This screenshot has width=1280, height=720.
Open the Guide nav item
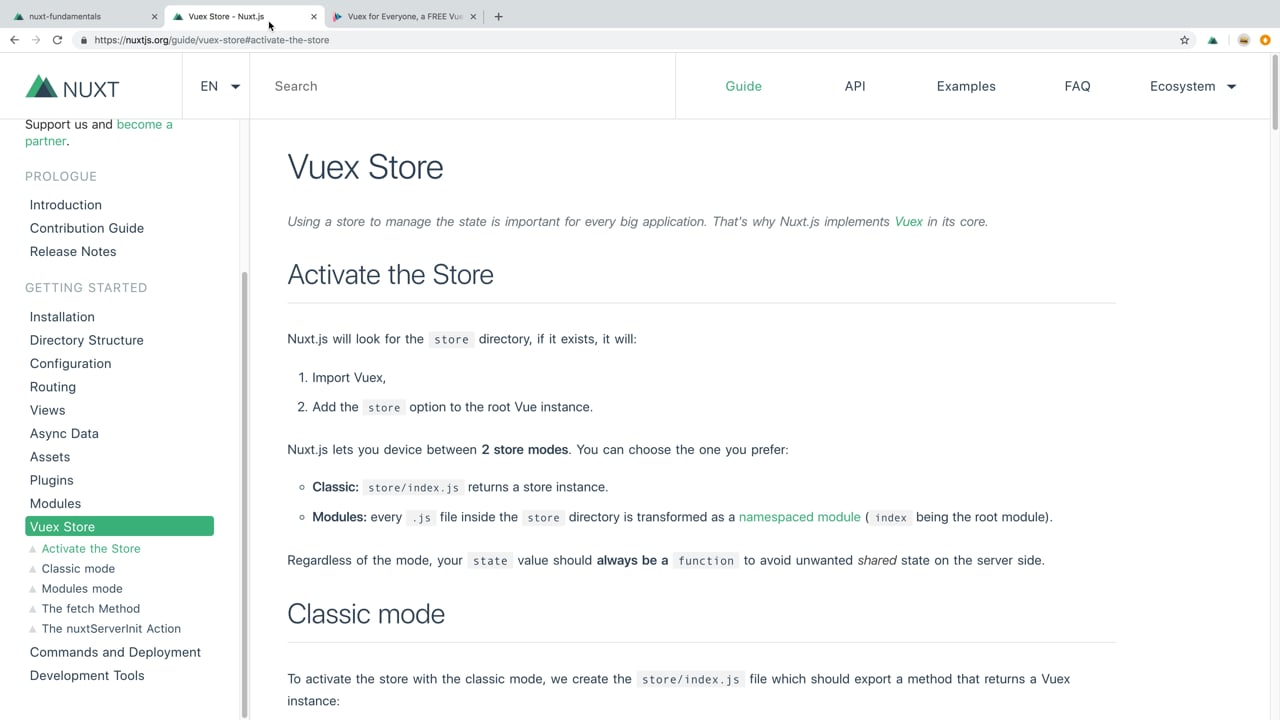743,86
